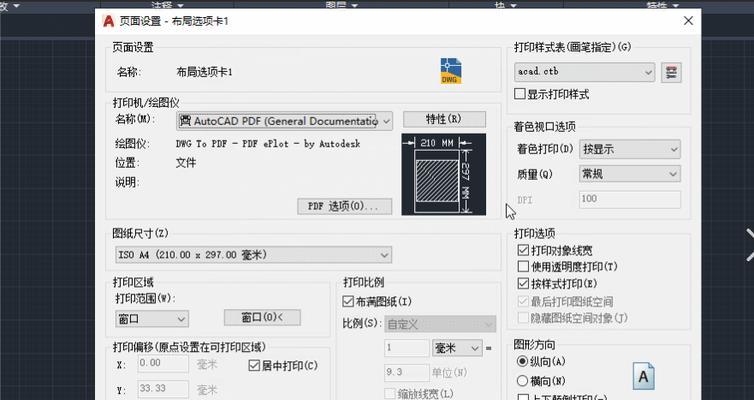Viewport: 754px width, 400px height.
Task: Click the X offset 0.00 field
Action: [163, 364]
